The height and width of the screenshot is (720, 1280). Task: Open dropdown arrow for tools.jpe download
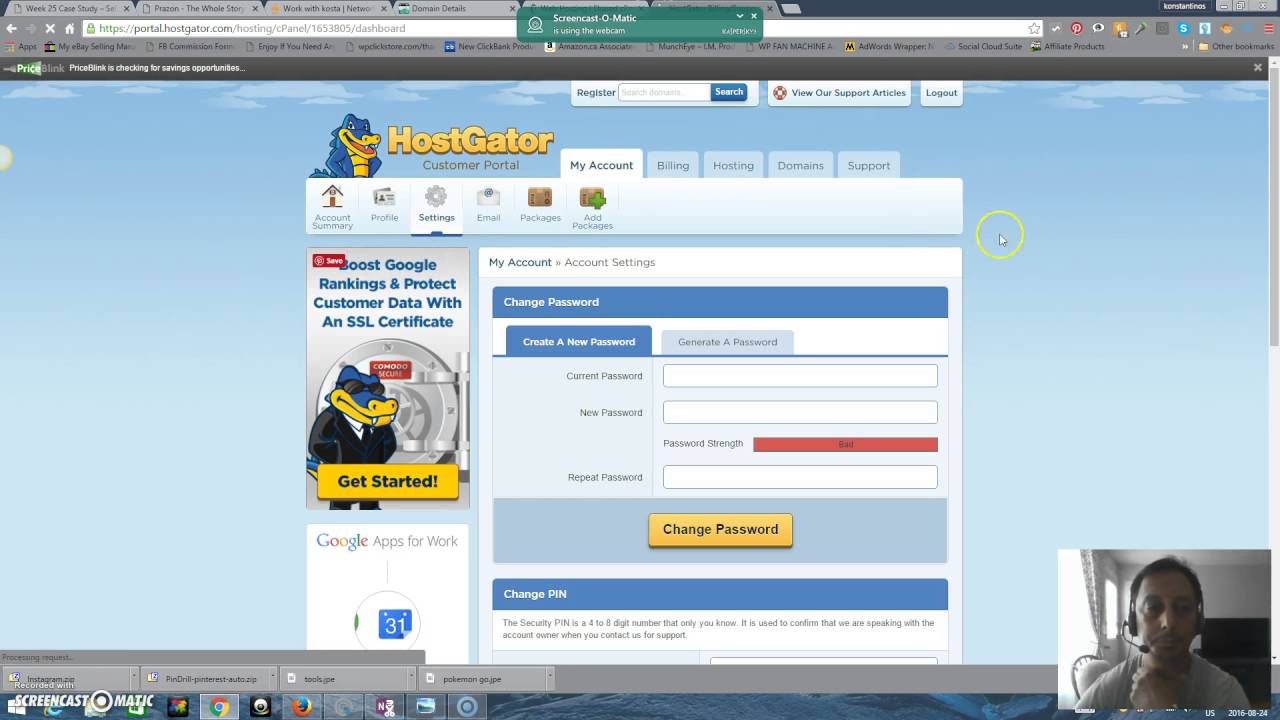click(x=410, y=679)
